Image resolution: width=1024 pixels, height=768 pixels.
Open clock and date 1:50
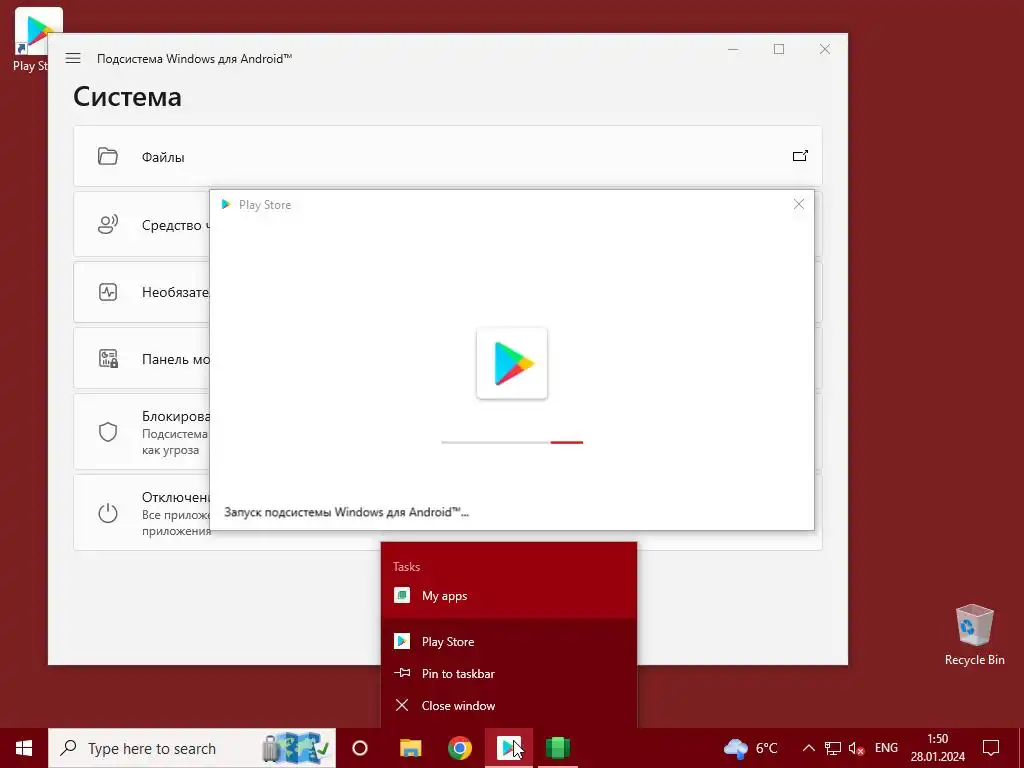(x=938, y=748)
